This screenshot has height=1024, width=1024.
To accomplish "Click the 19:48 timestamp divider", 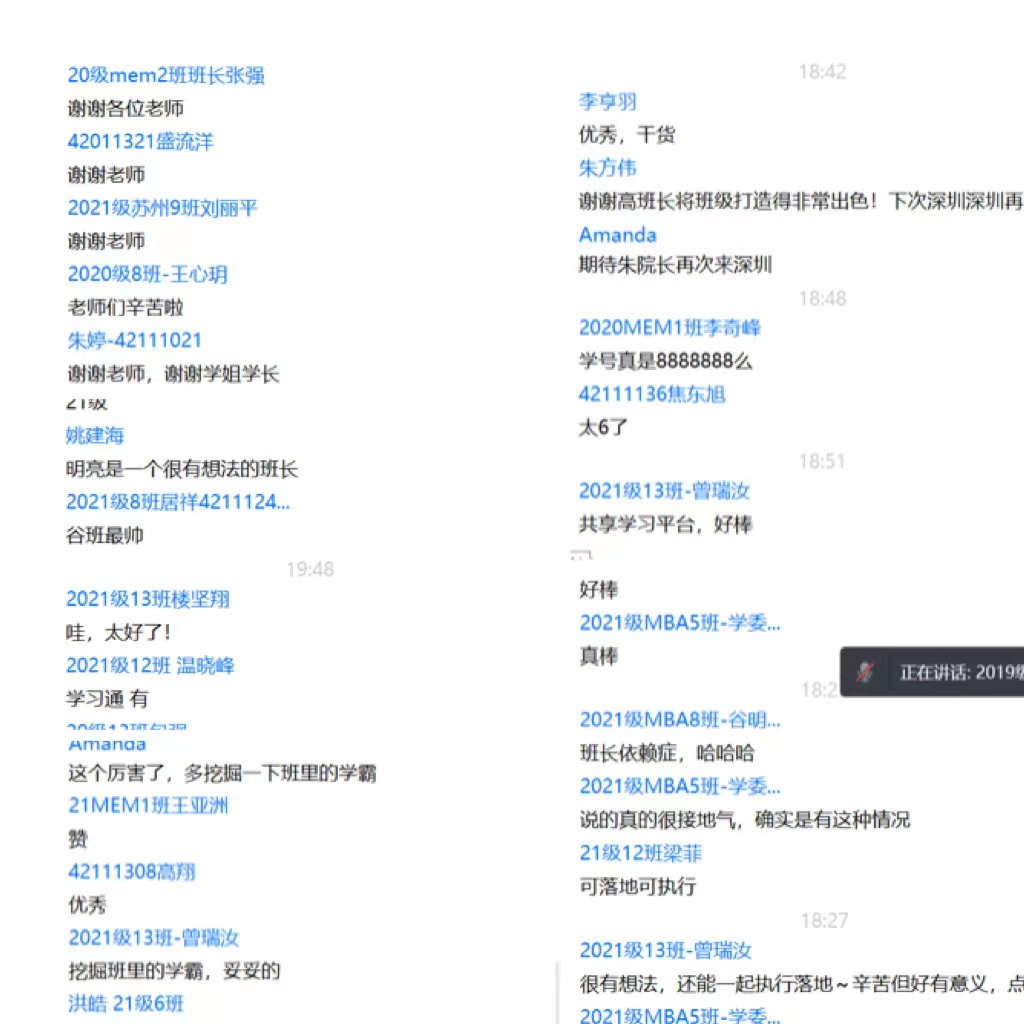I will pyautogui.click(x=310, y=569).
